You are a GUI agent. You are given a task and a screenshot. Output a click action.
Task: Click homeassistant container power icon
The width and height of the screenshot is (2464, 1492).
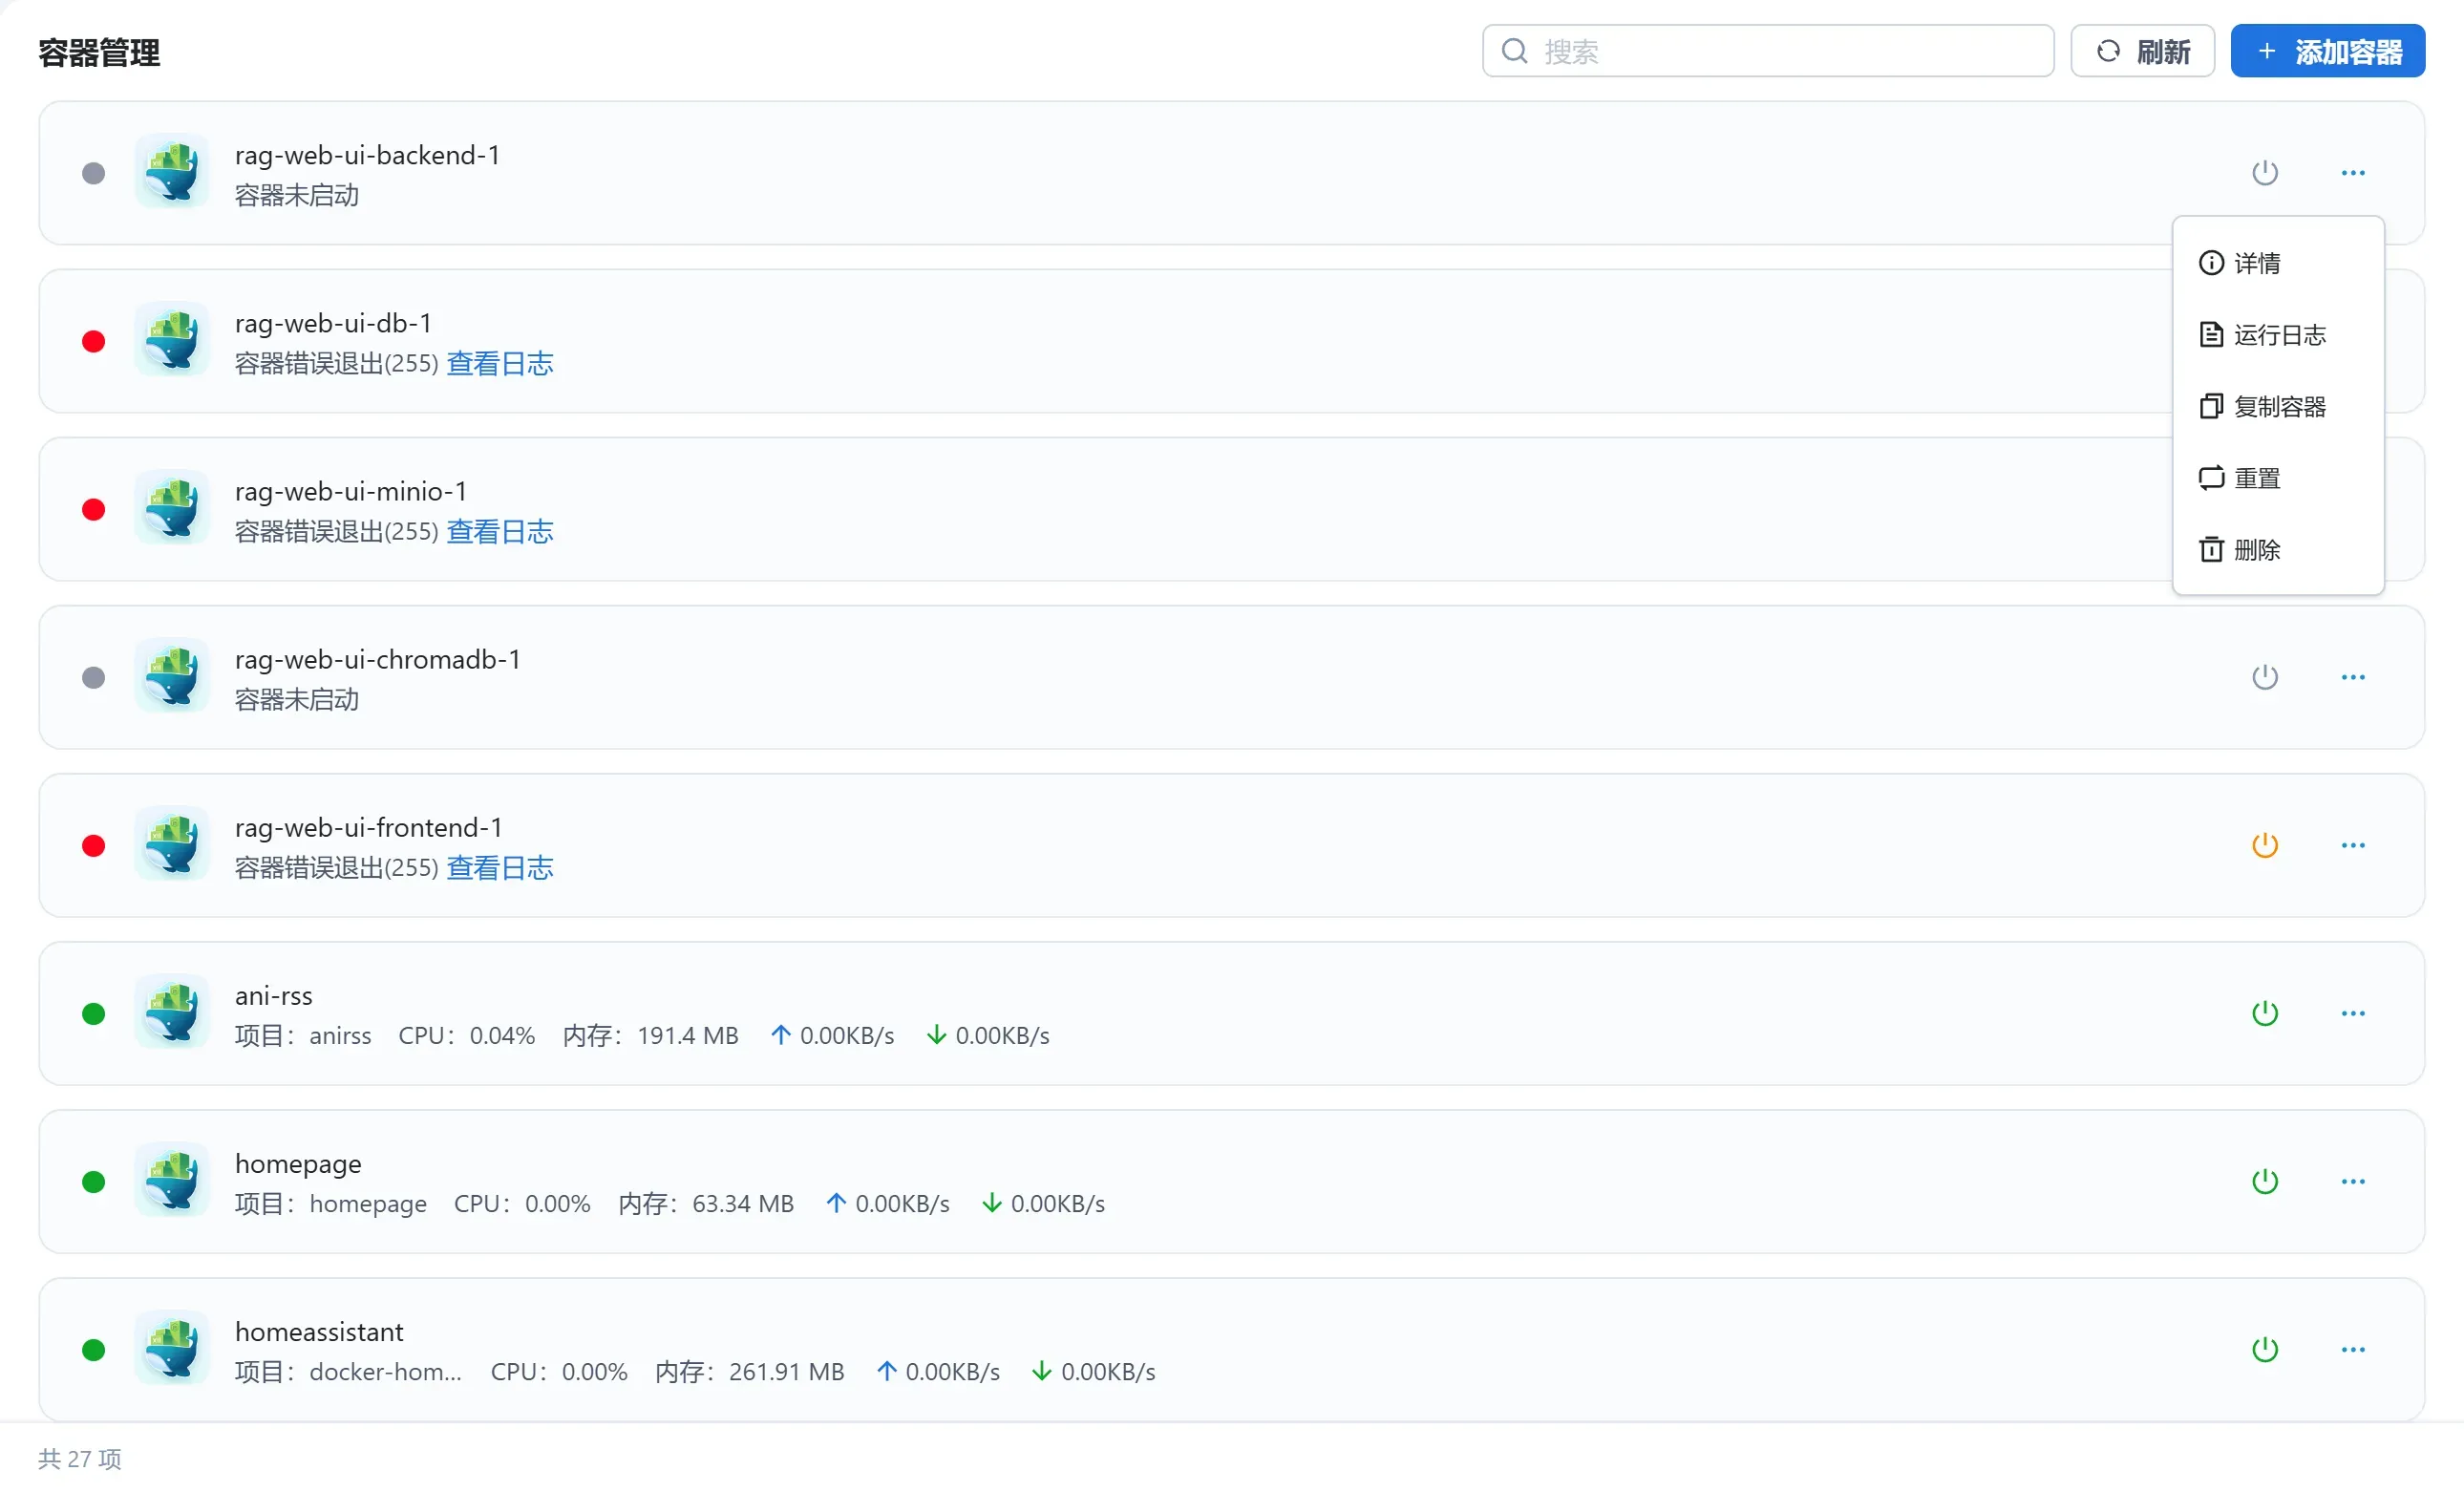[x=2264, y=1349]
